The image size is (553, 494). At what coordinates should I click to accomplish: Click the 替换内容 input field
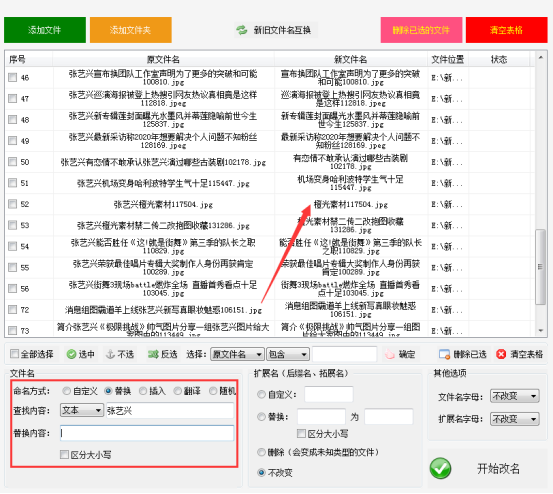point(147,433)
